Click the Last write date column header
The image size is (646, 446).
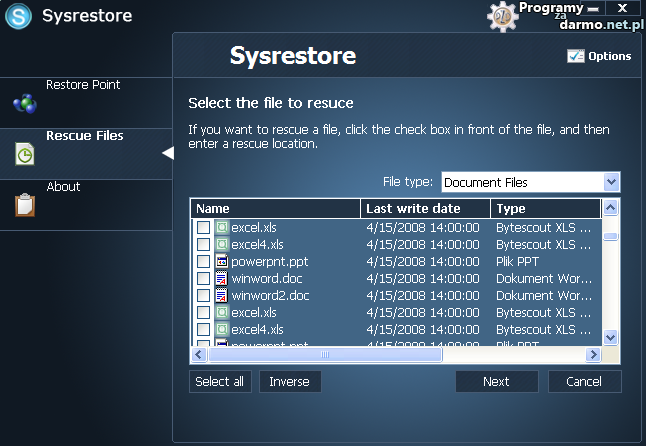click(425, 209)
